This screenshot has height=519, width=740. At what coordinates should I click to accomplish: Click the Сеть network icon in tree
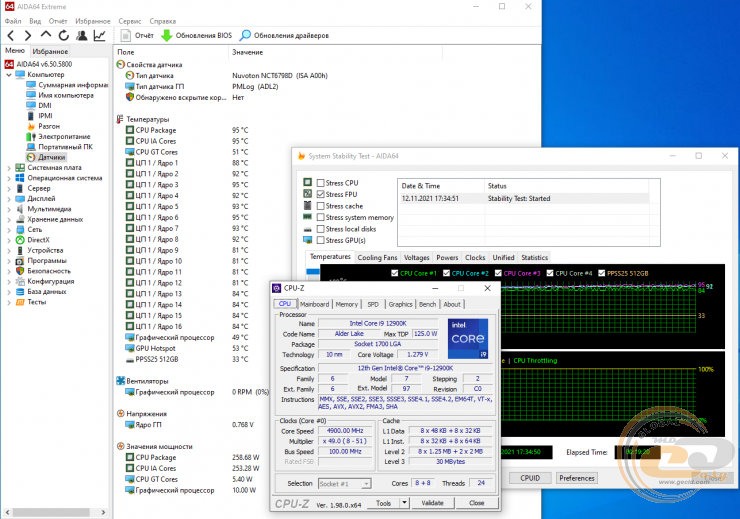tap(20, 230)
